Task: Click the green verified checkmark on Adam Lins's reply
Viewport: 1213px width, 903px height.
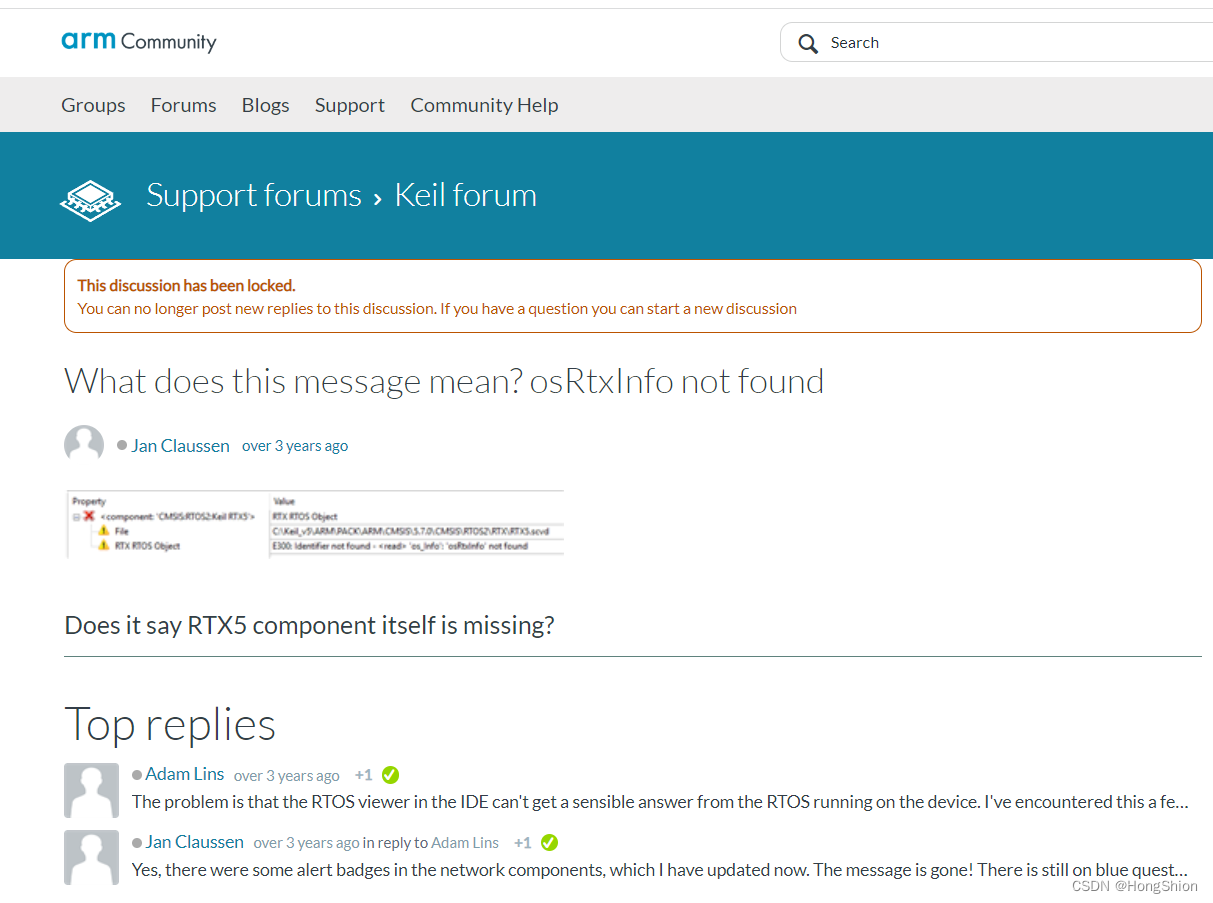Action: [391, 775]
